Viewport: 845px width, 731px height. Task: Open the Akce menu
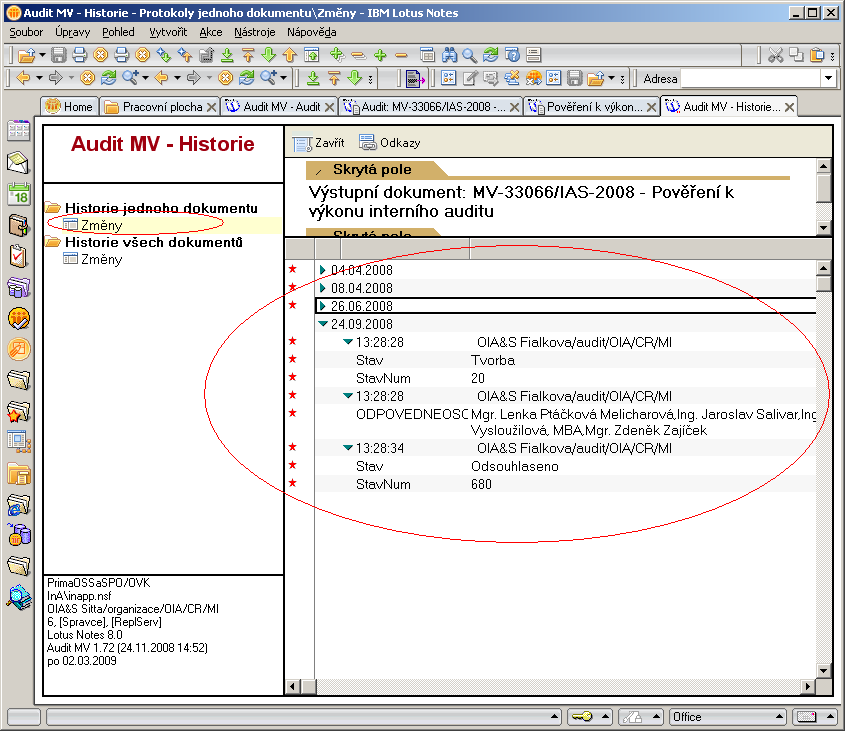(x=211, y=32)
